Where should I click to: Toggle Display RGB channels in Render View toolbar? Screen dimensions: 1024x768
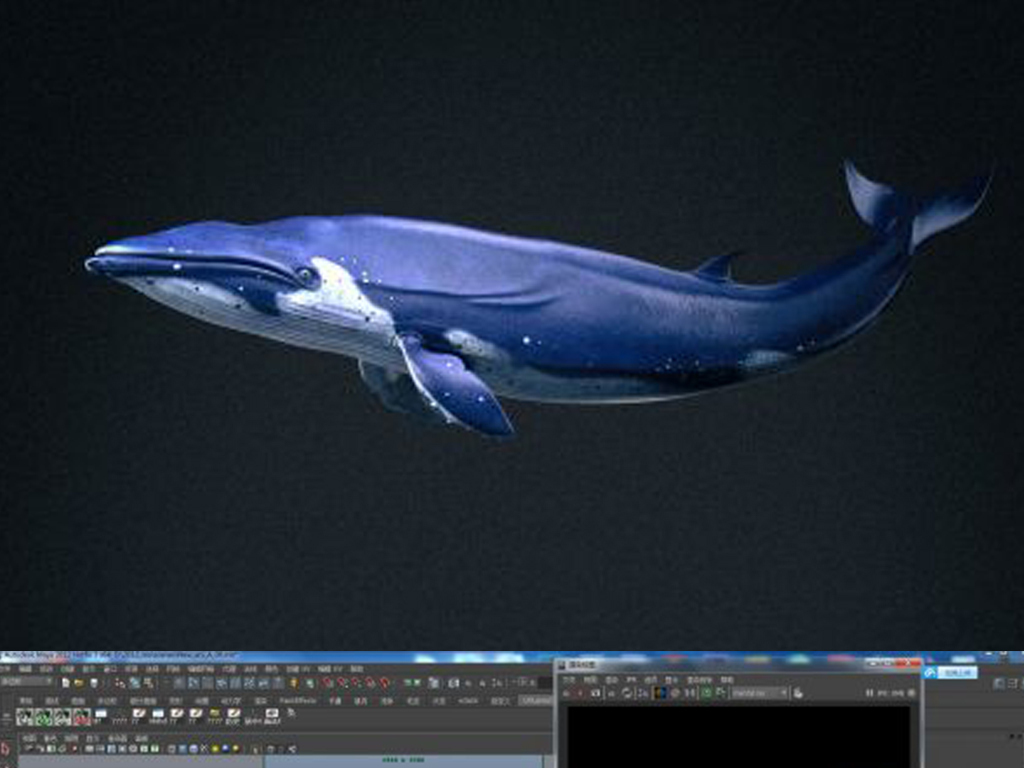pyautogui.click(x=660, y=692)
